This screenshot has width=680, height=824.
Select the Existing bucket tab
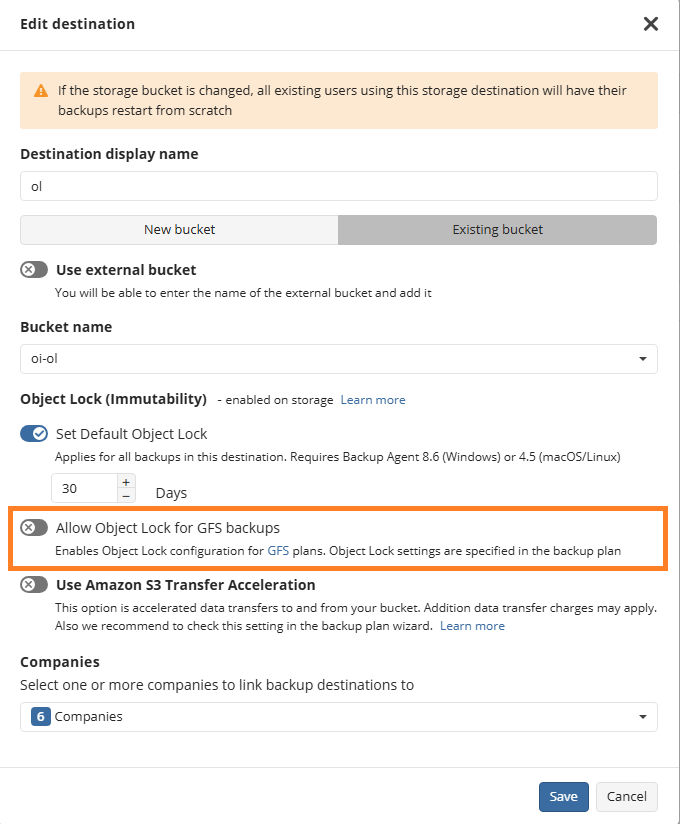point(497,230)
